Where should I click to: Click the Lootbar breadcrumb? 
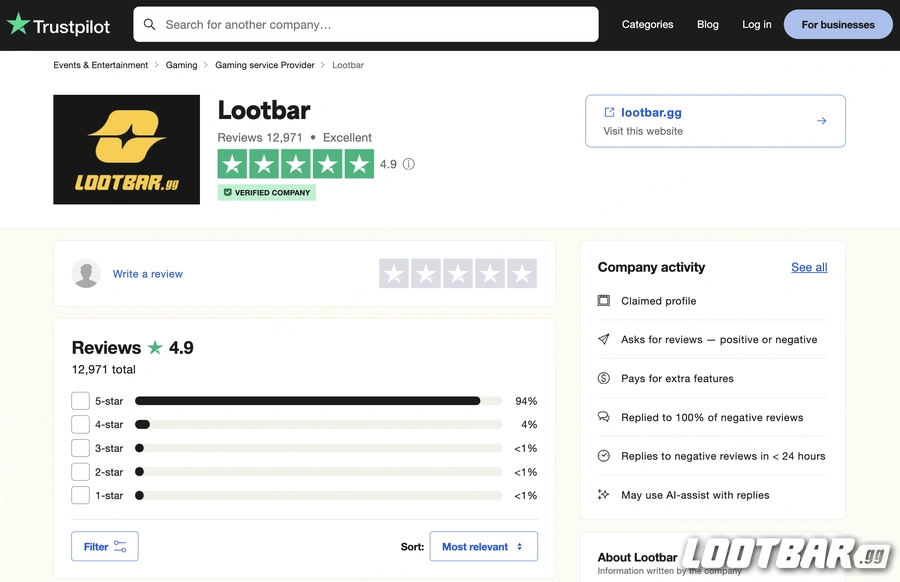(348, 65)
